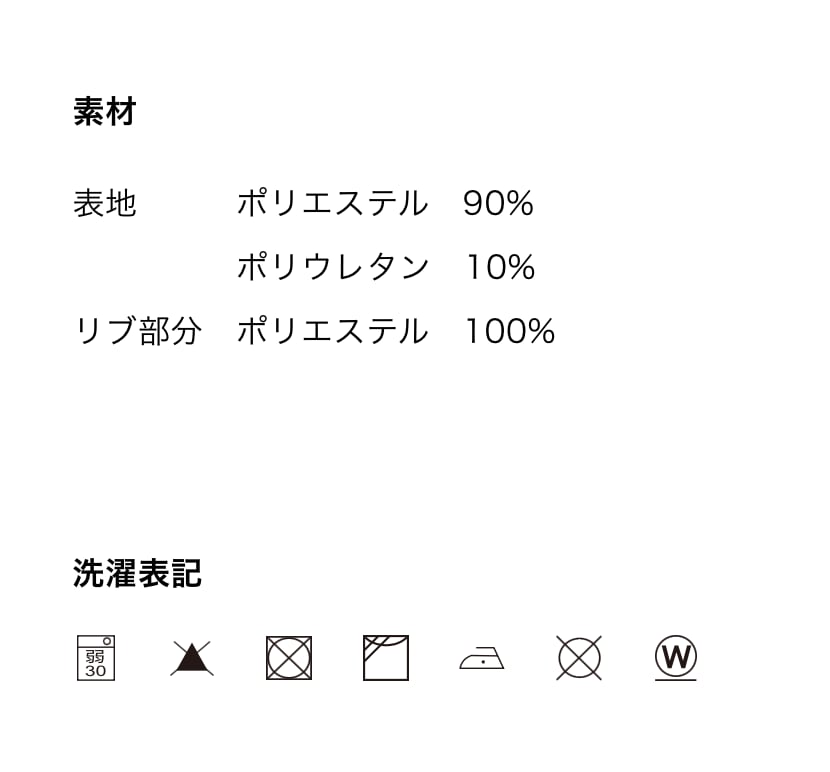Screen dimensions: 830x772
Task: Click the do-not-bleach triangle icon
Action: tap(192, 658)
